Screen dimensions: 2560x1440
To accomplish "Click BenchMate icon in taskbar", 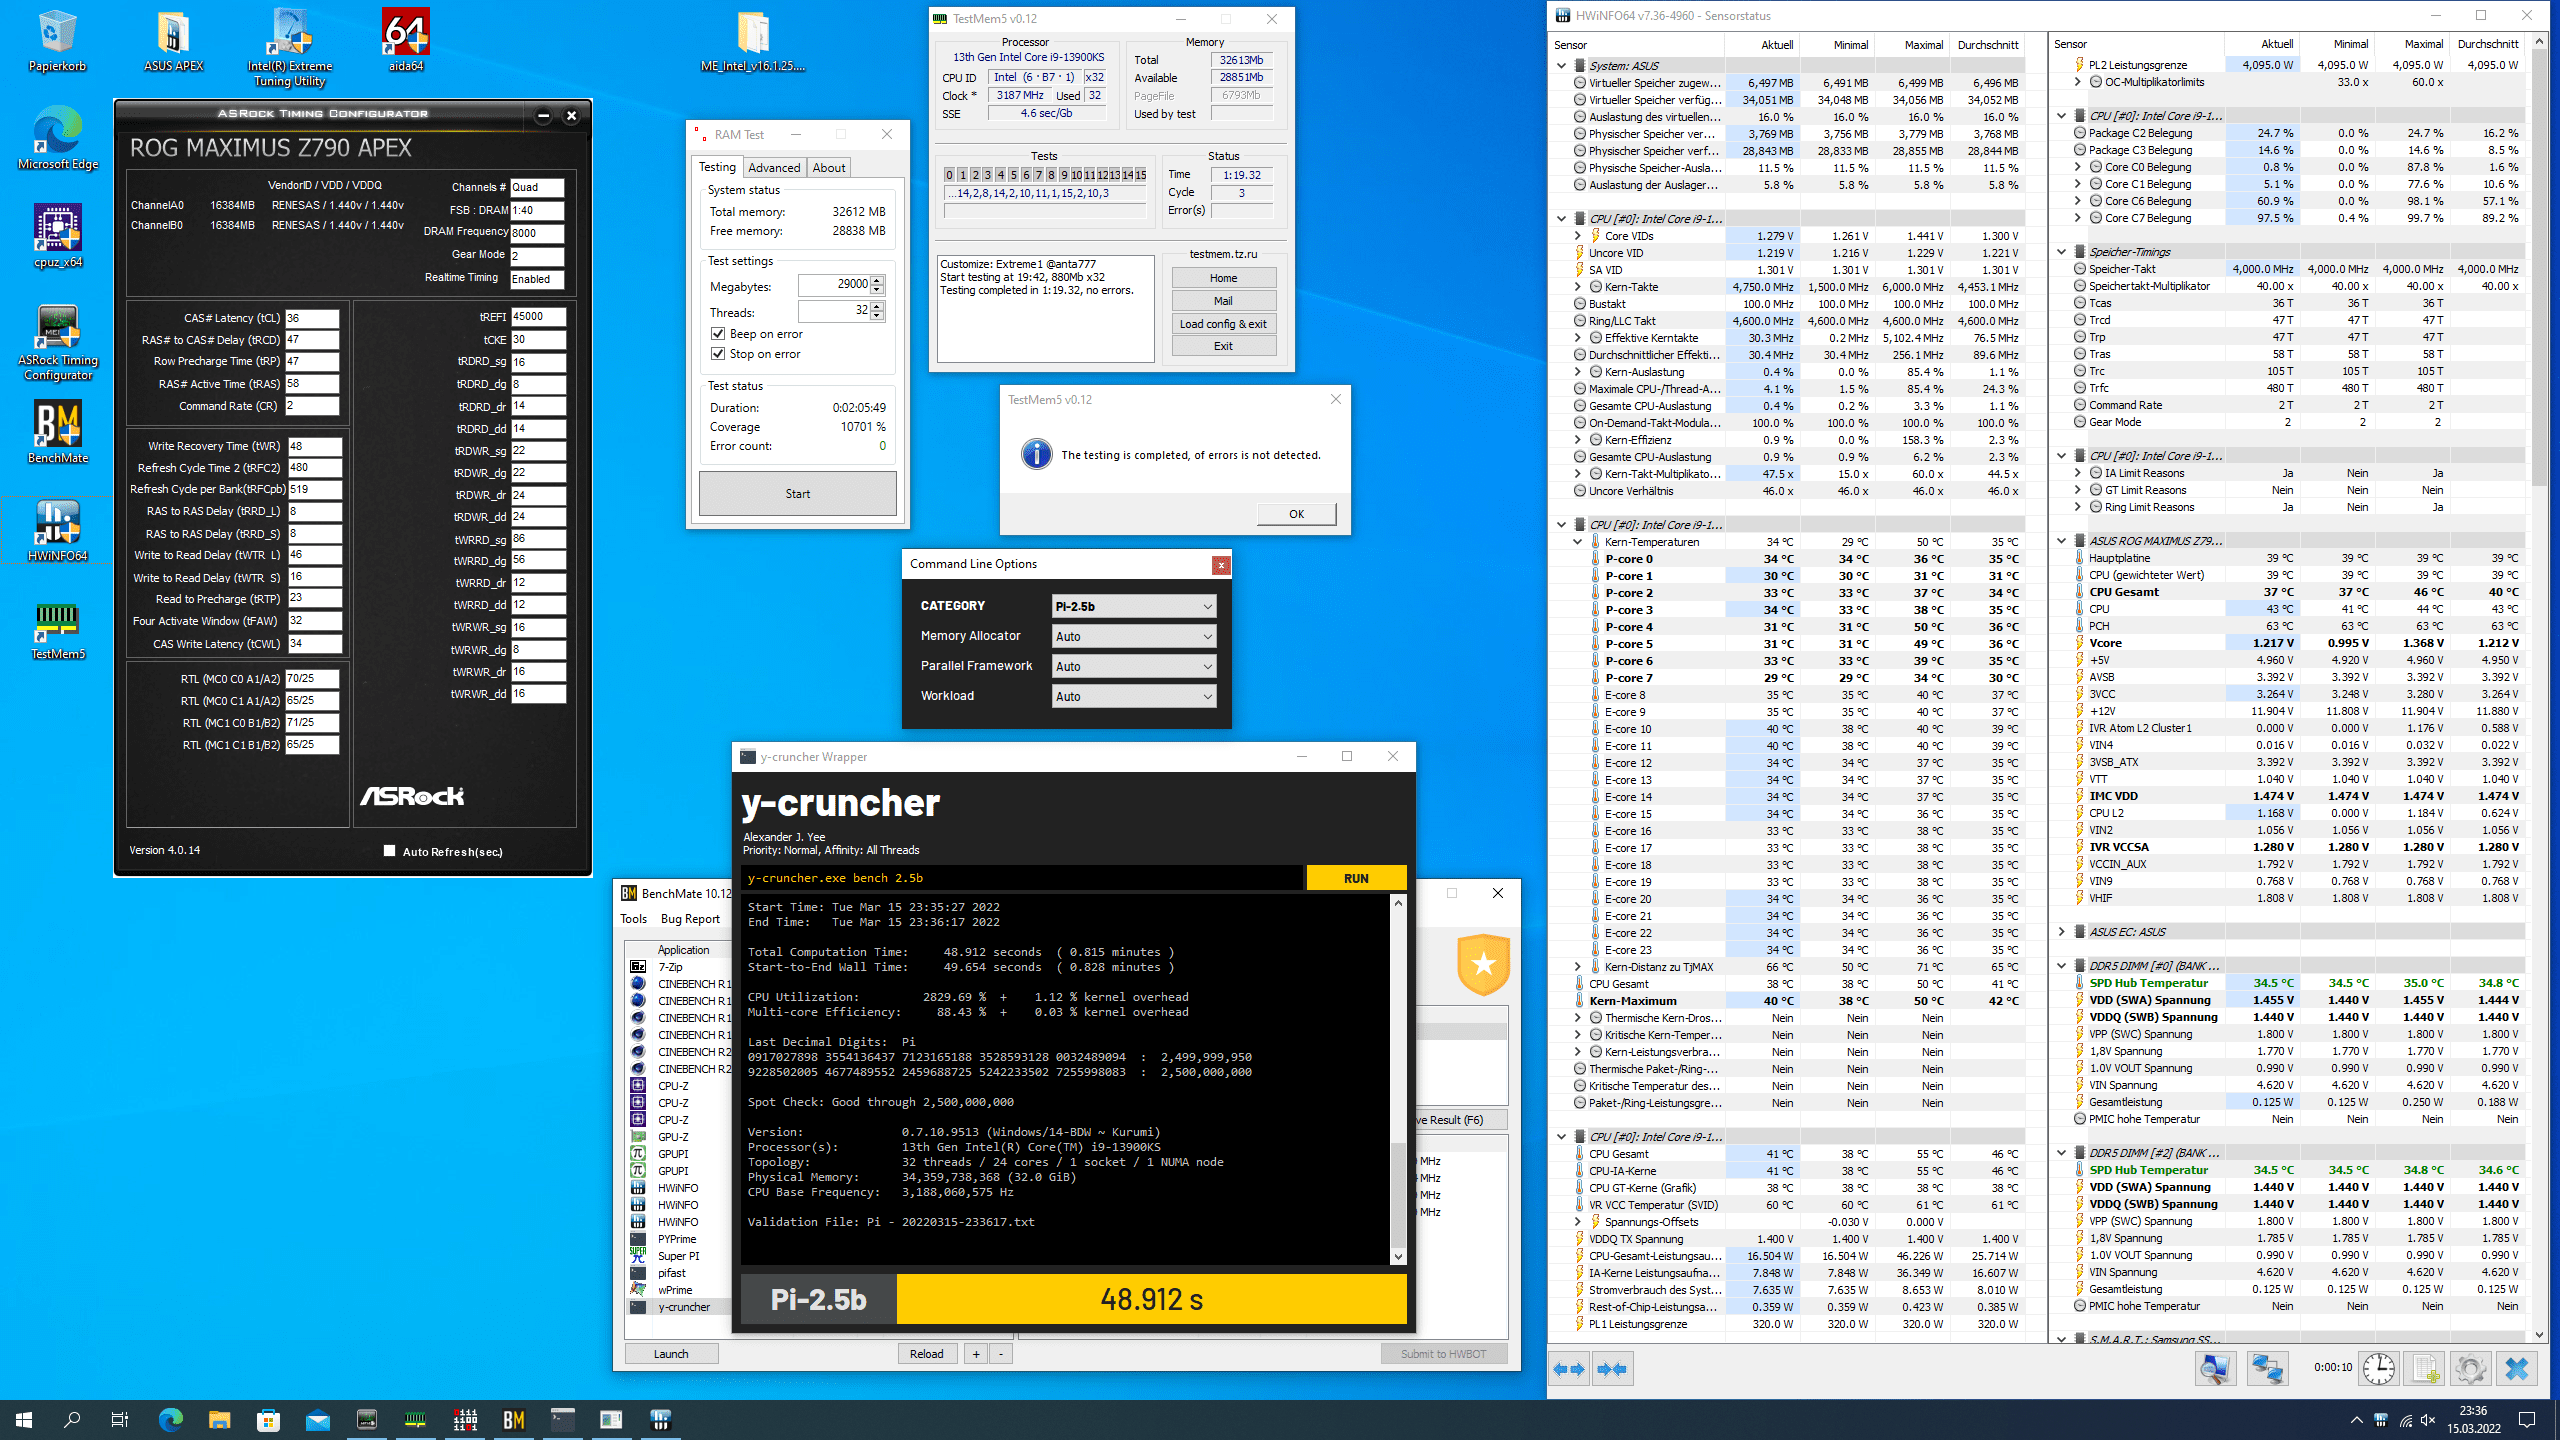I will click(x=513, y=1420).
